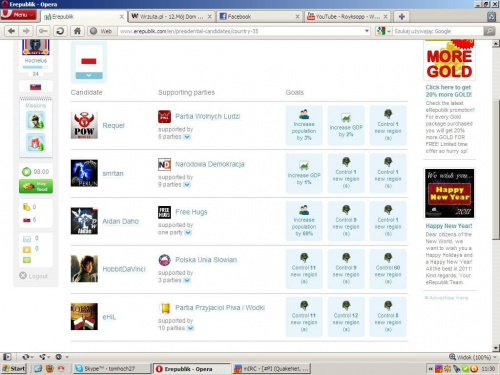Open candidate Aidan Daho profile link
Screen dimensions: 500x375
click(120, 221)
